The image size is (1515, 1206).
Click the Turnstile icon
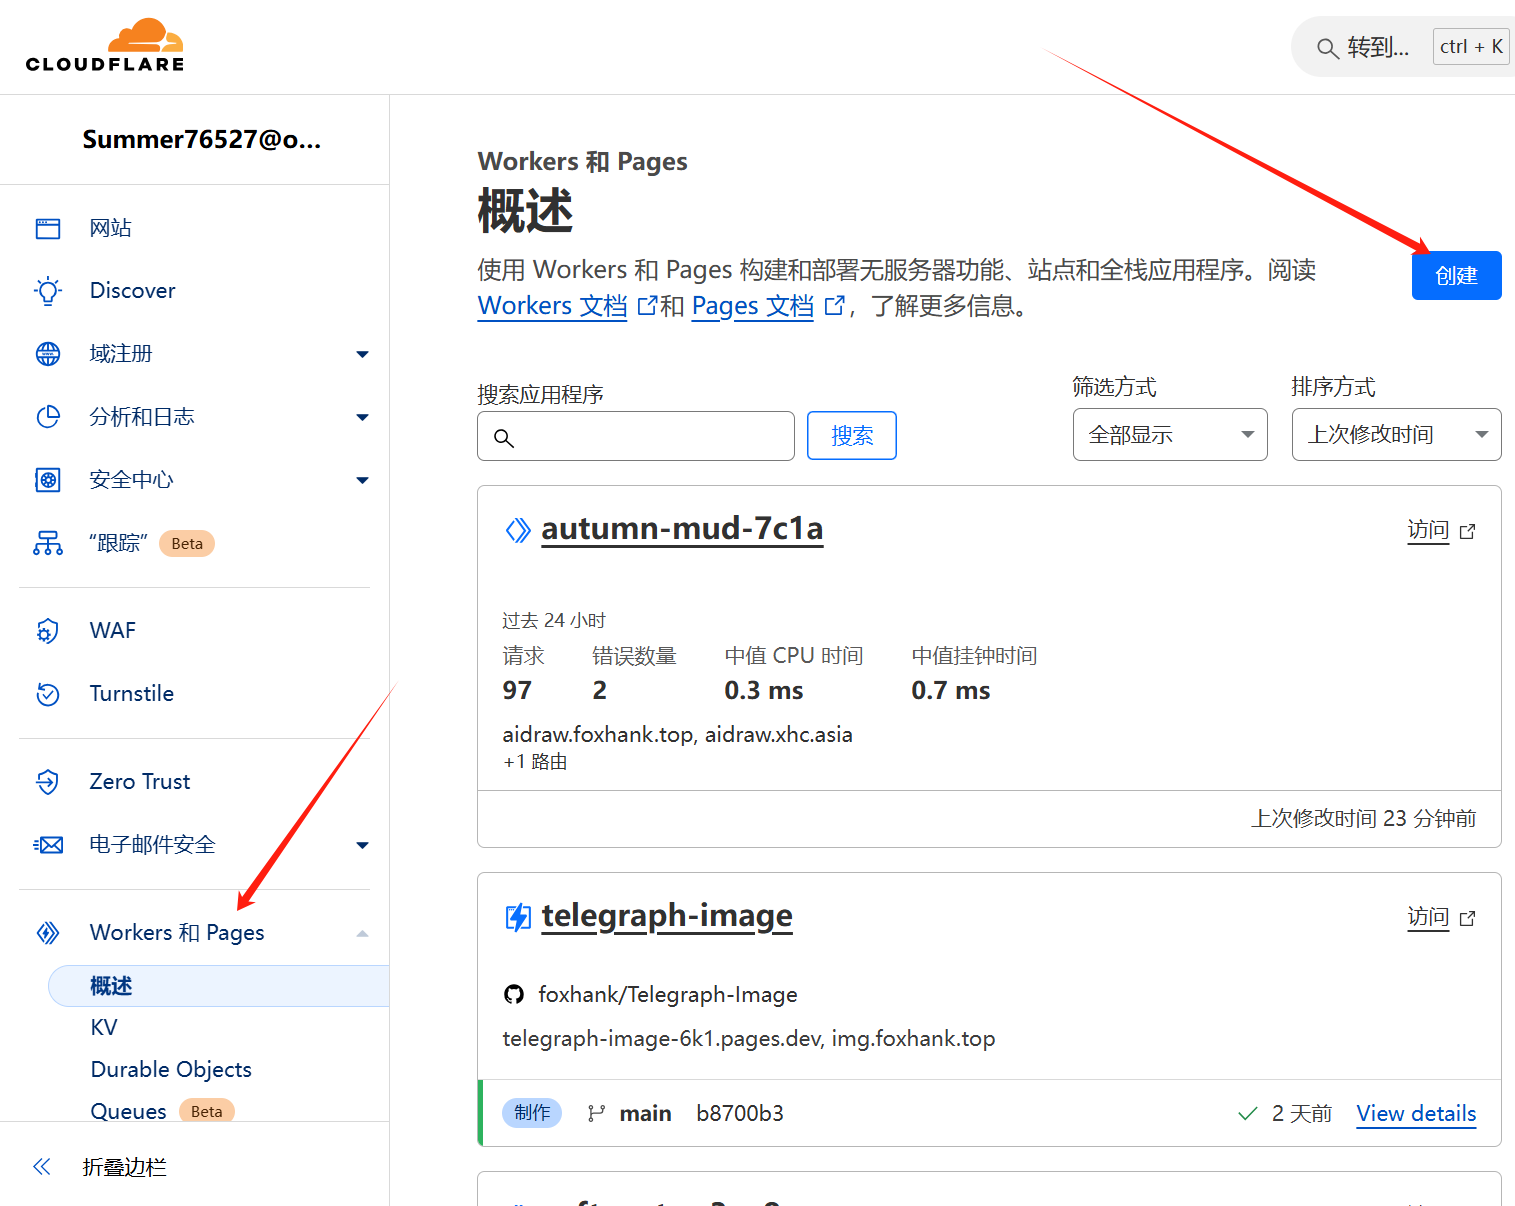48,694
